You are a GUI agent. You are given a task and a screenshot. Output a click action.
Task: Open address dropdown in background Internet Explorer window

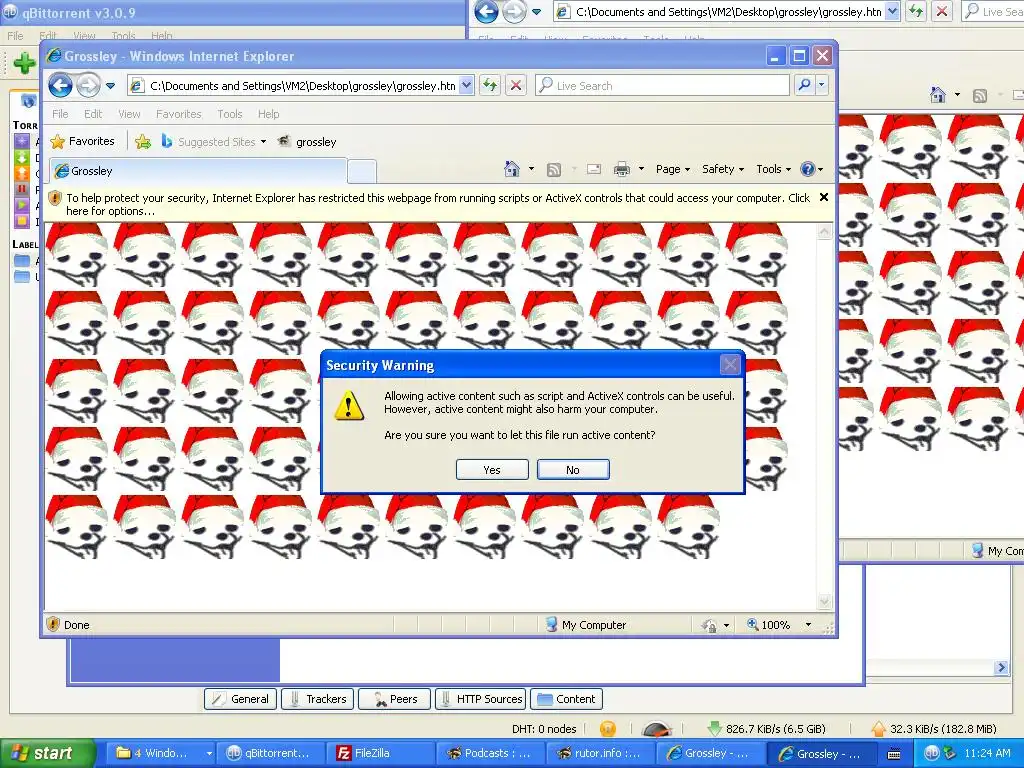pos(892,11)
